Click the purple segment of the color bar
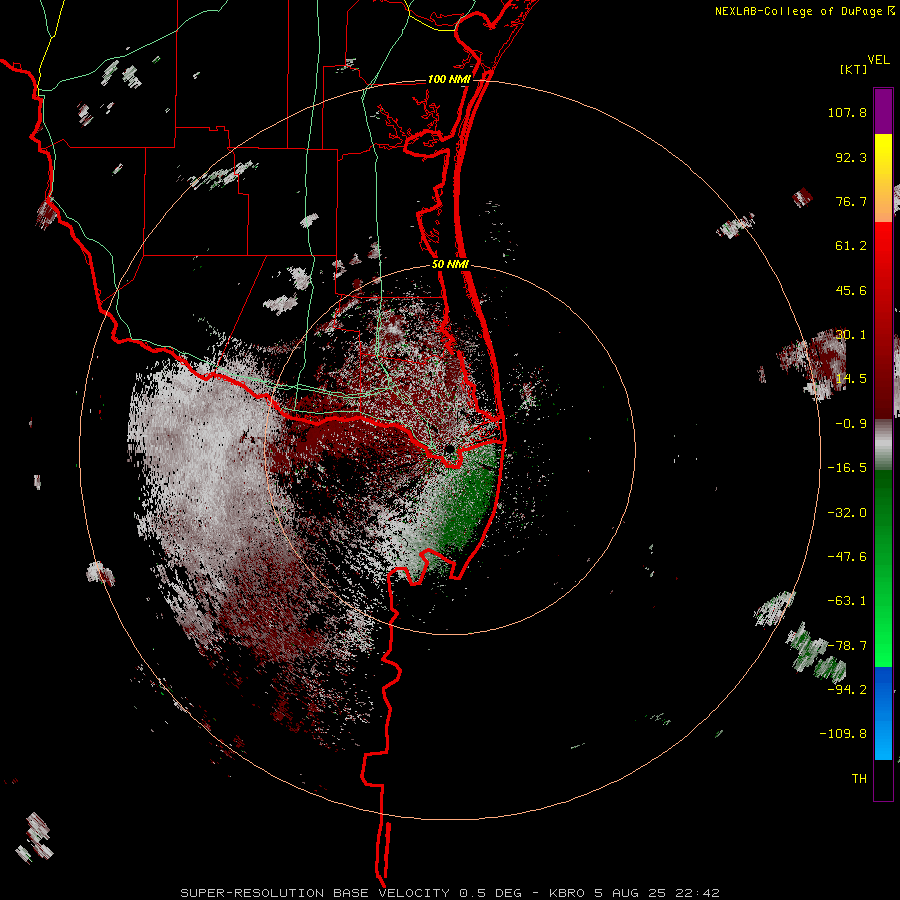 [883, 111]
